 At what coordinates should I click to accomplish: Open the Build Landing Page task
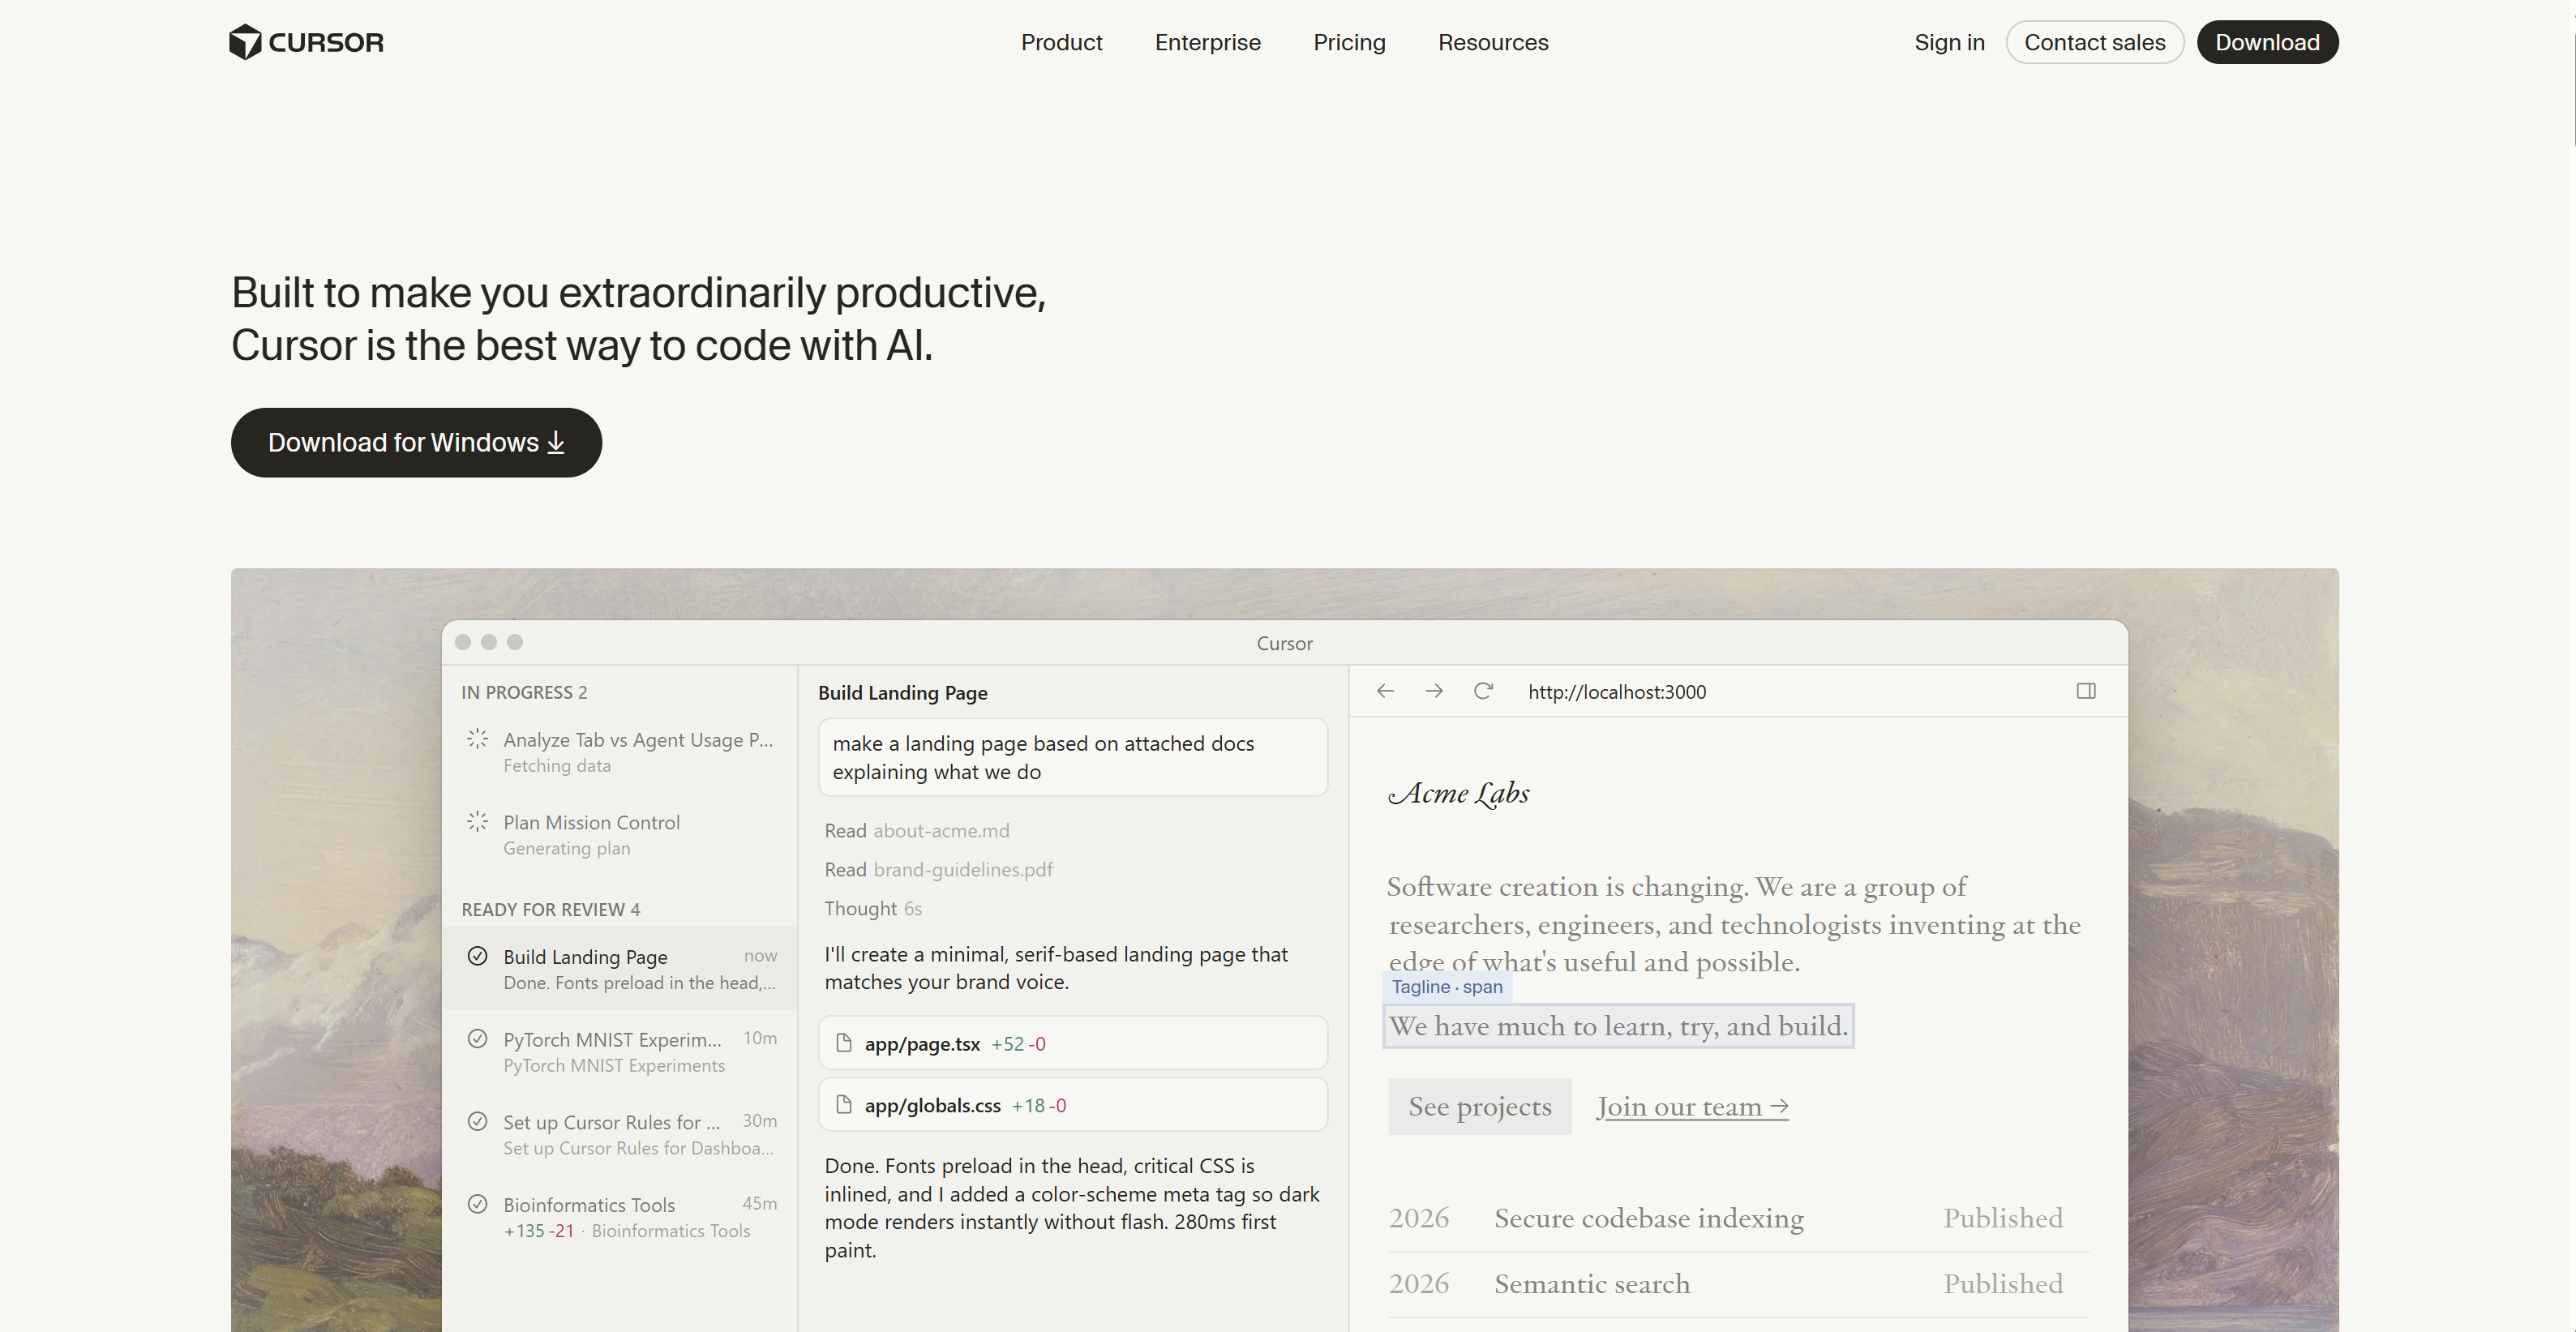(x=620, y=969)
